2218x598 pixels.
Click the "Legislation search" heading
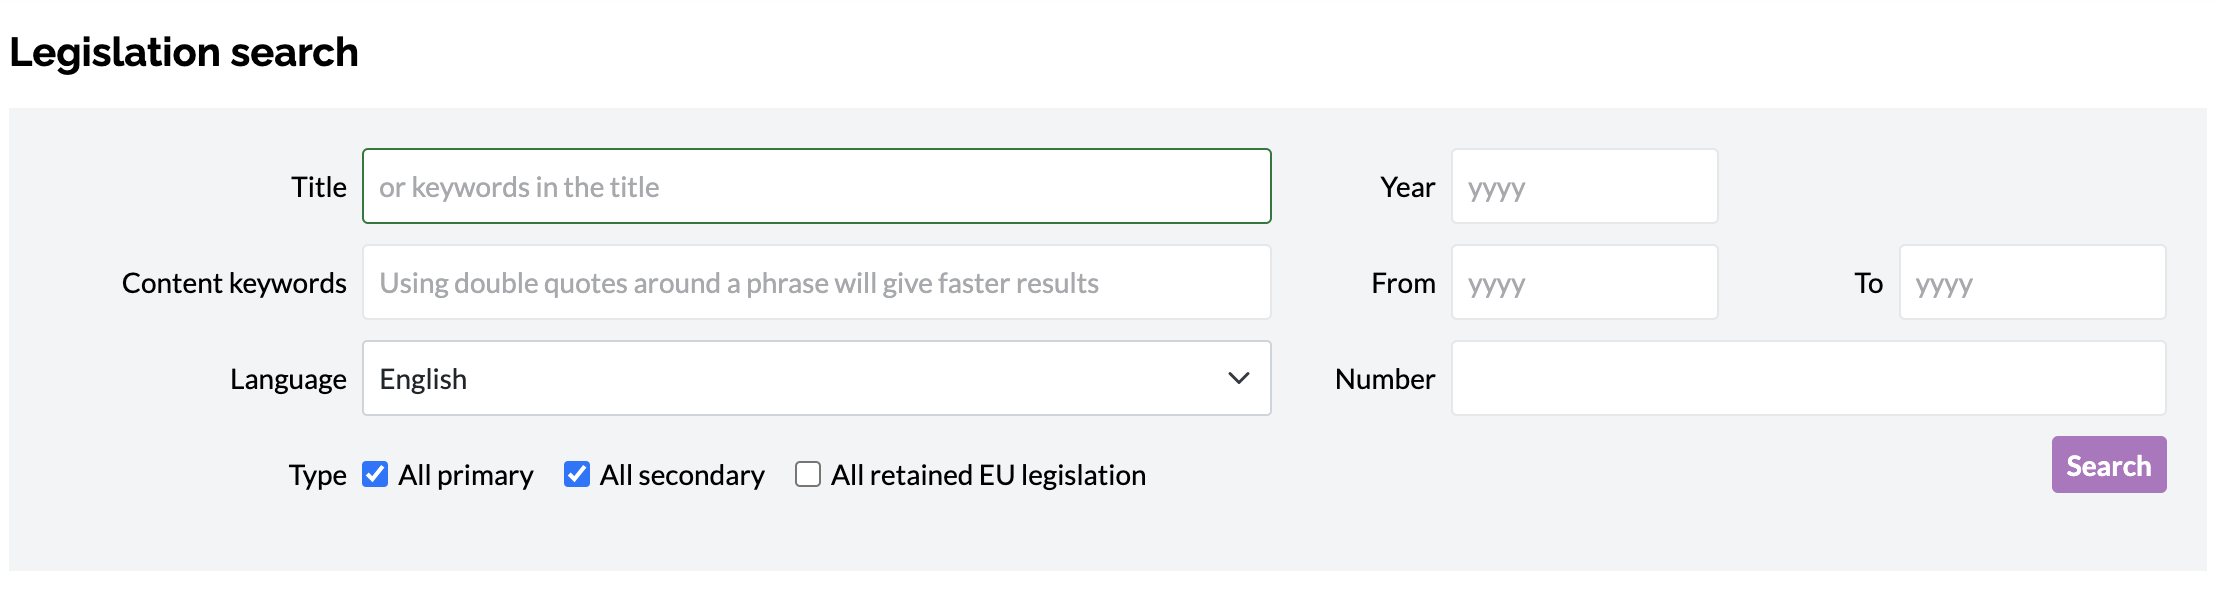tap(184, 52)
